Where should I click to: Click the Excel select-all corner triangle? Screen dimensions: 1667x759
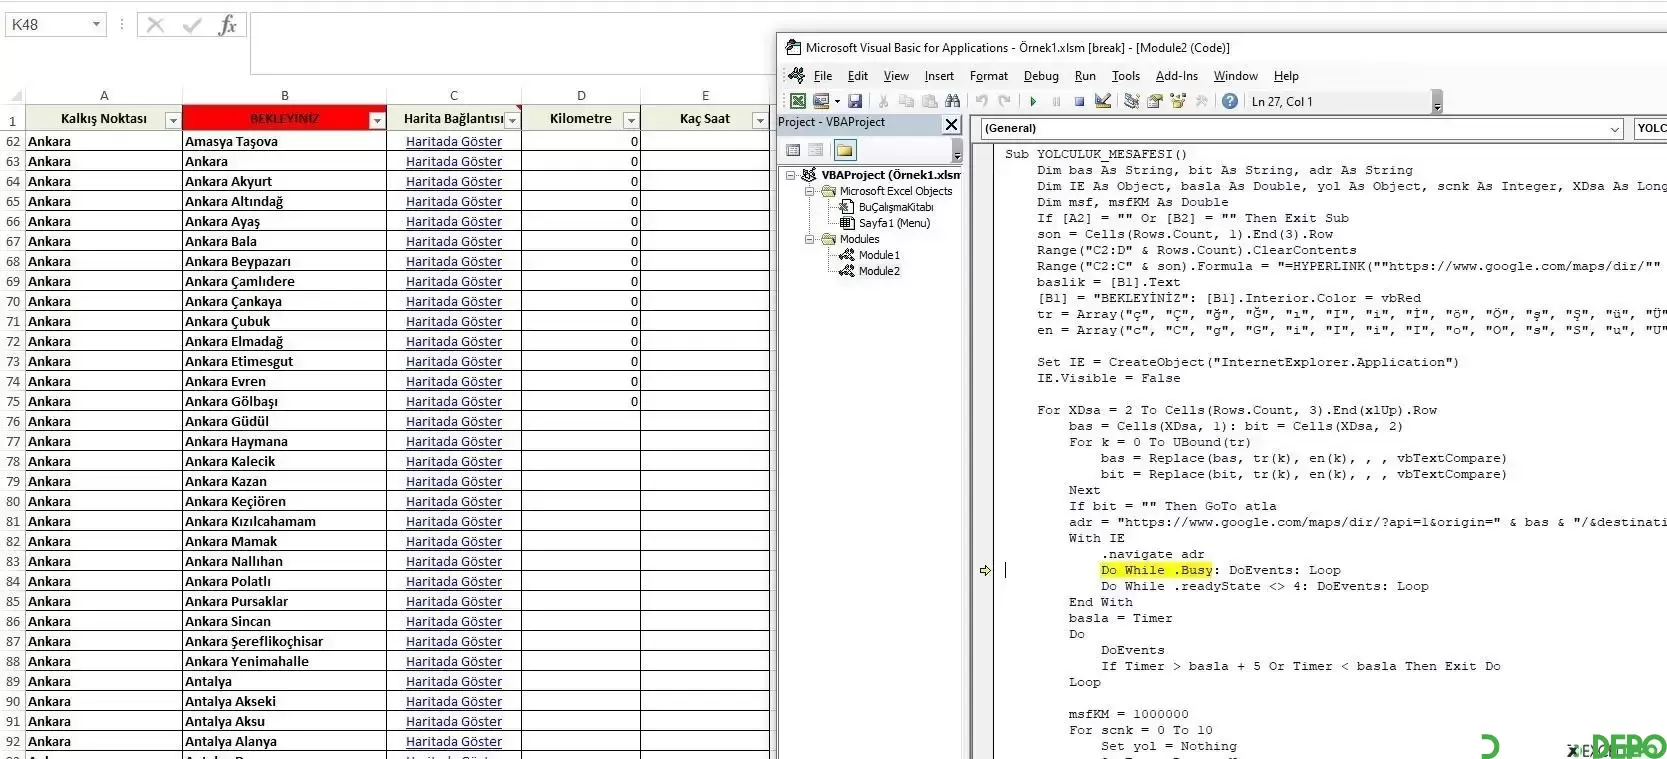tap(15, 97)
